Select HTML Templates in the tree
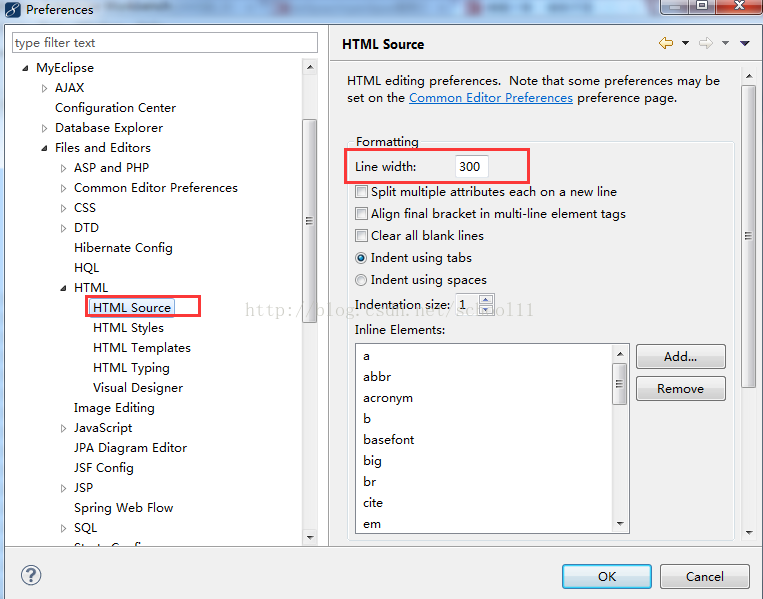Viewport: 763px width, 599px height. [x=141, y=347]
